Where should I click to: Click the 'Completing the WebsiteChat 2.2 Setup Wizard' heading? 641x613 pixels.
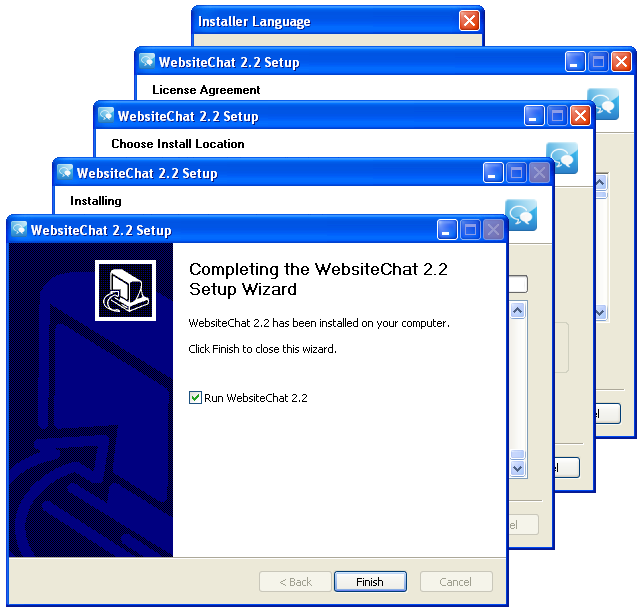(x=318, y=279)
